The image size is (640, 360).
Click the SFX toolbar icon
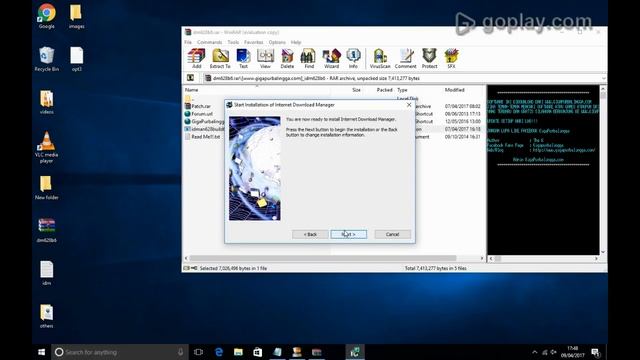(x=451, y=58)
